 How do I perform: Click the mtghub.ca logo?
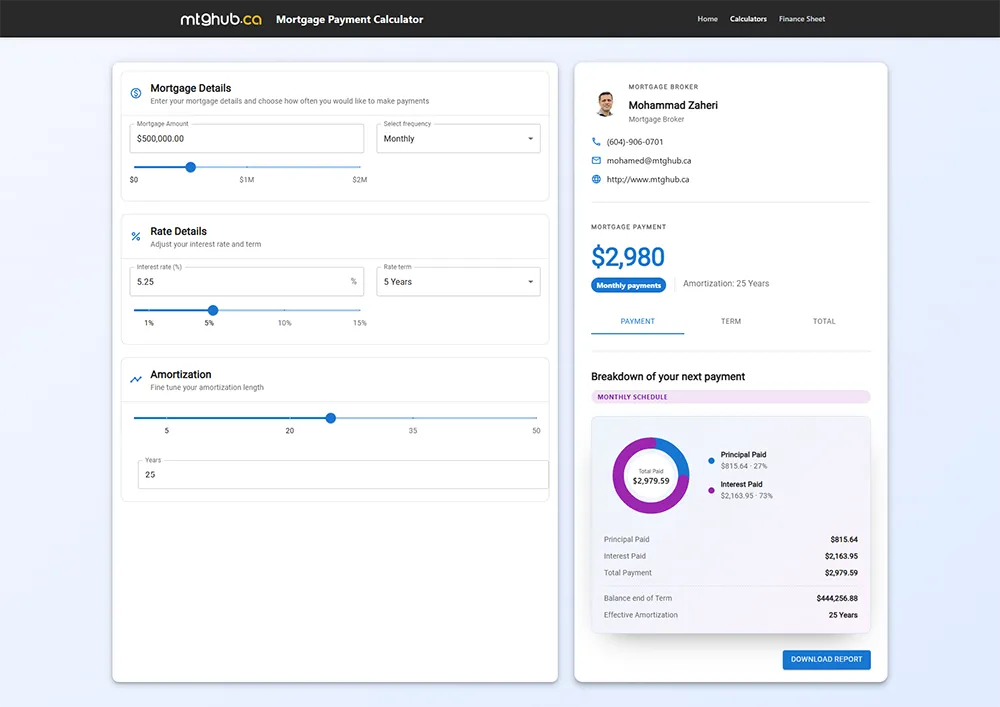221,19
